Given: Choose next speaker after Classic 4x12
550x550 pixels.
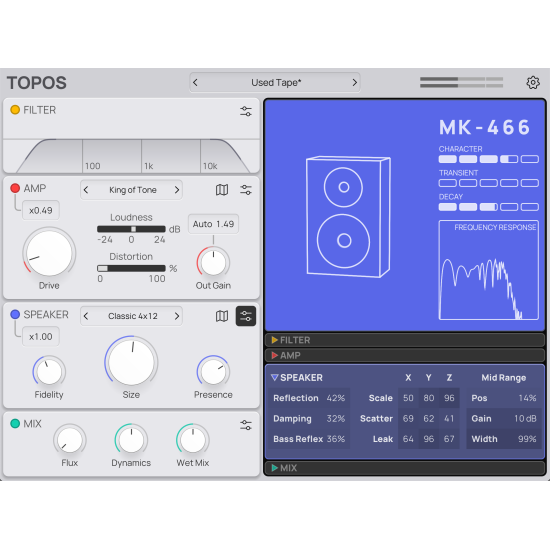Looking at the screenshot, I should [x=177, y=316].
